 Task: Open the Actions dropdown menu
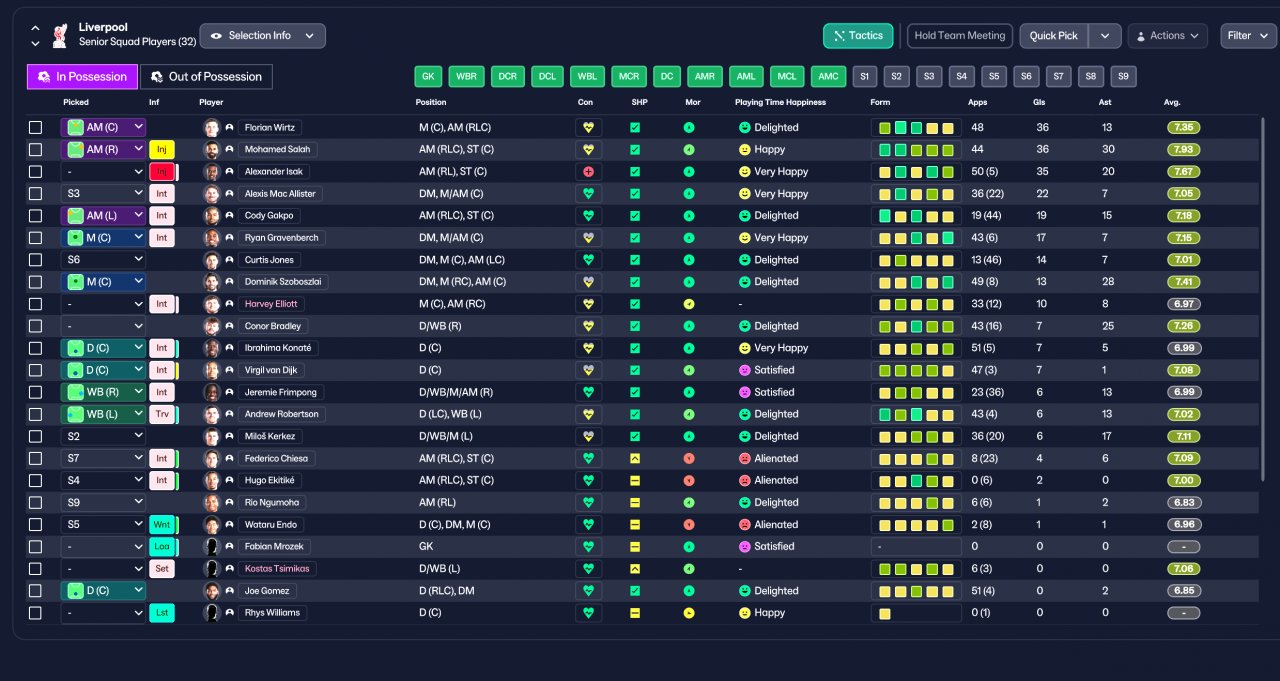(1167, 36)
